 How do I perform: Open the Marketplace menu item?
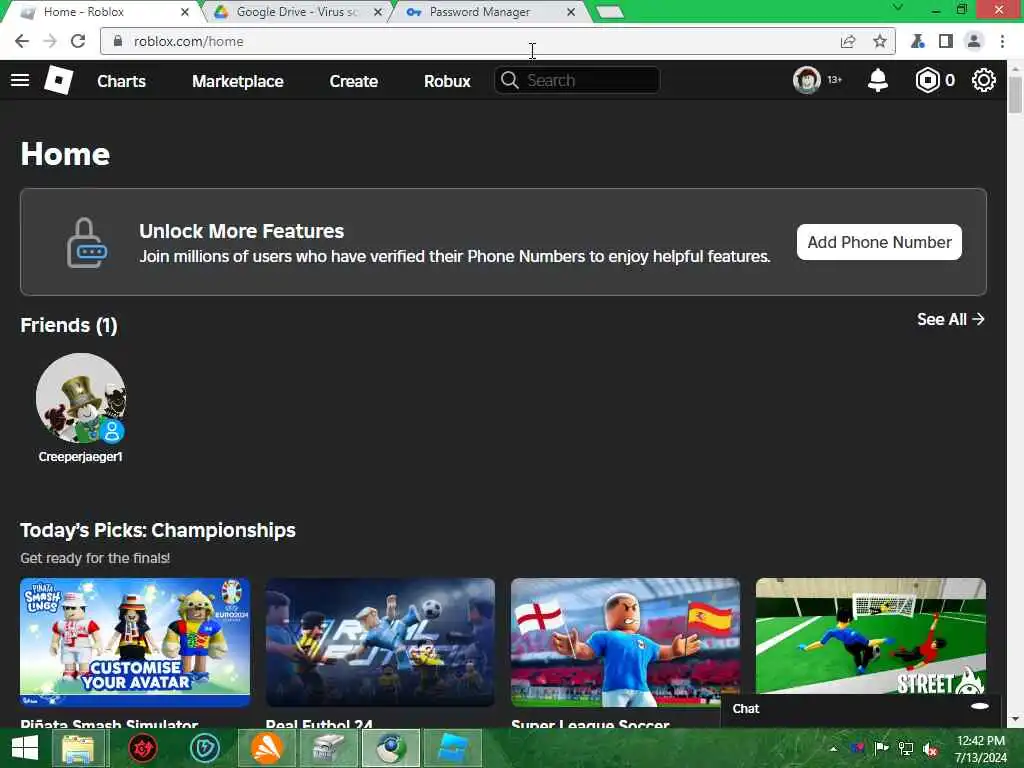tap(238, 81)
